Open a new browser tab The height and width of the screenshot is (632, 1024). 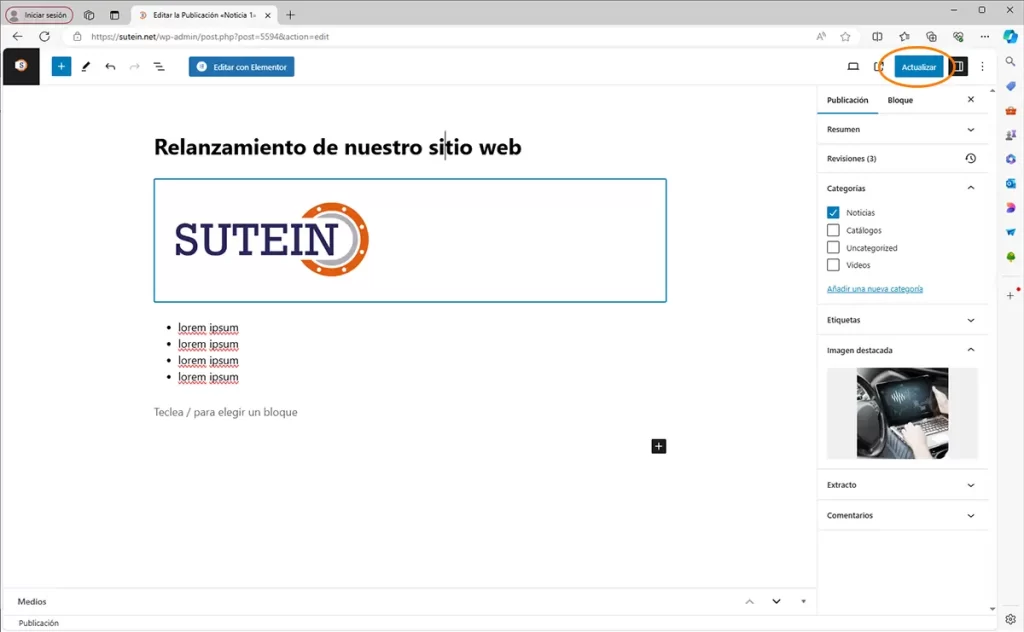(291, 15)
